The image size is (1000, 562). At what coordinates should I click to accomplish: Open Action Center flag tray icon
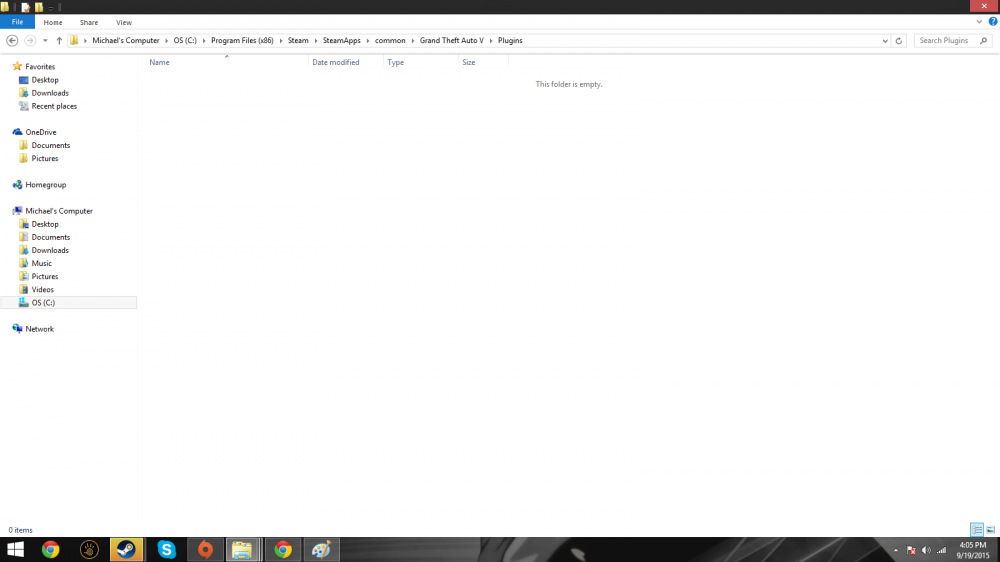pos(911,550)
